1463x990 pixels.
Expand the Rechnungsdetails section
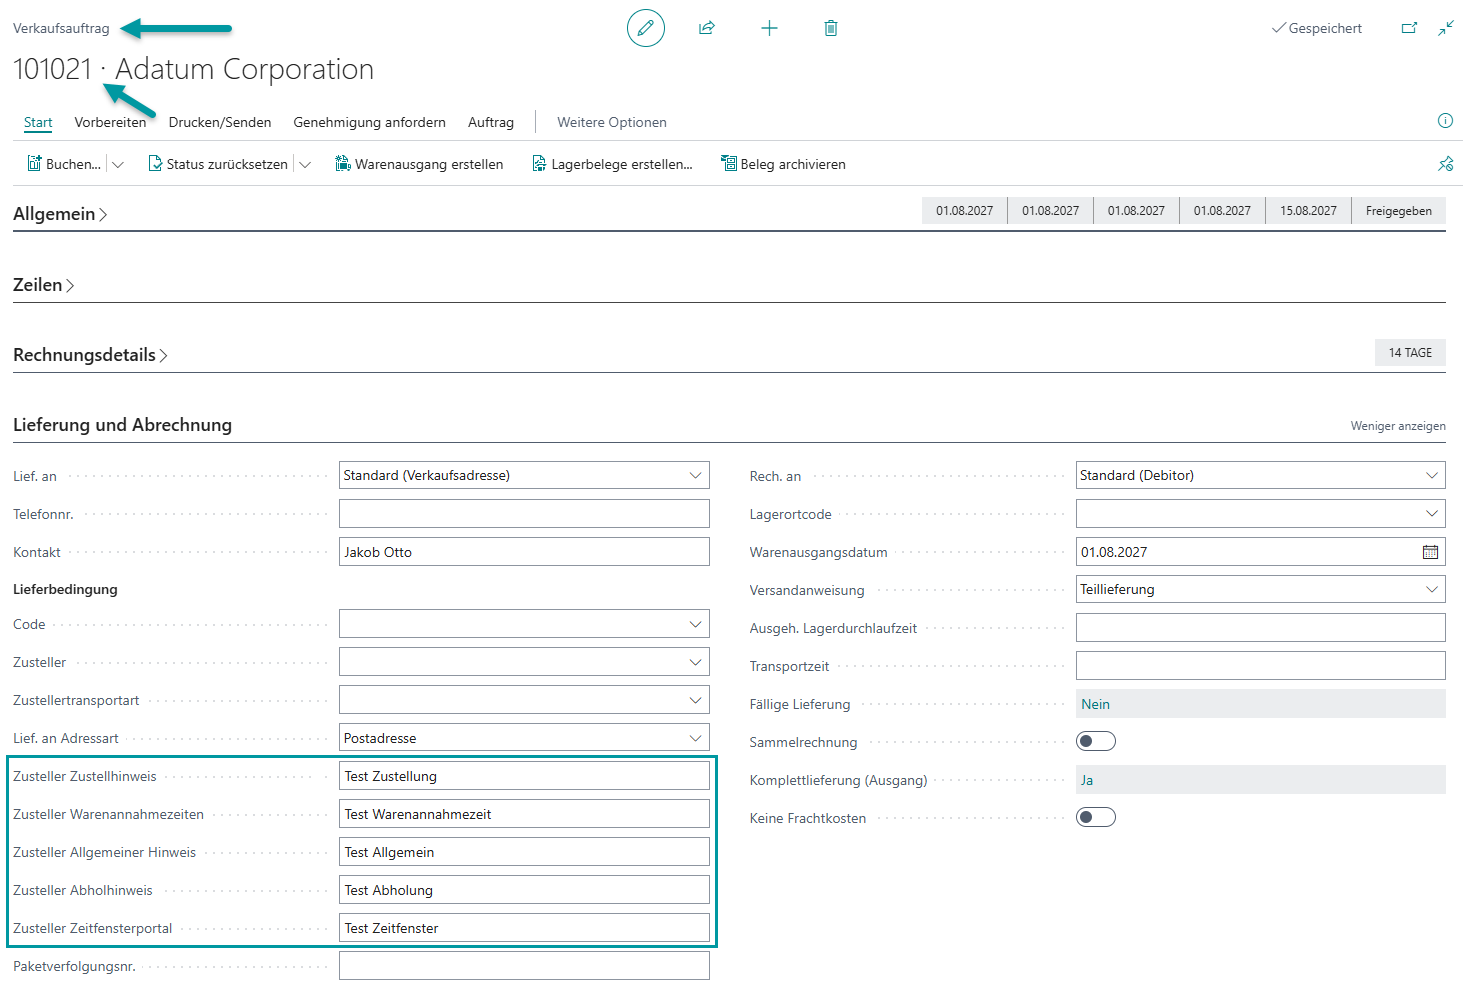90,355
